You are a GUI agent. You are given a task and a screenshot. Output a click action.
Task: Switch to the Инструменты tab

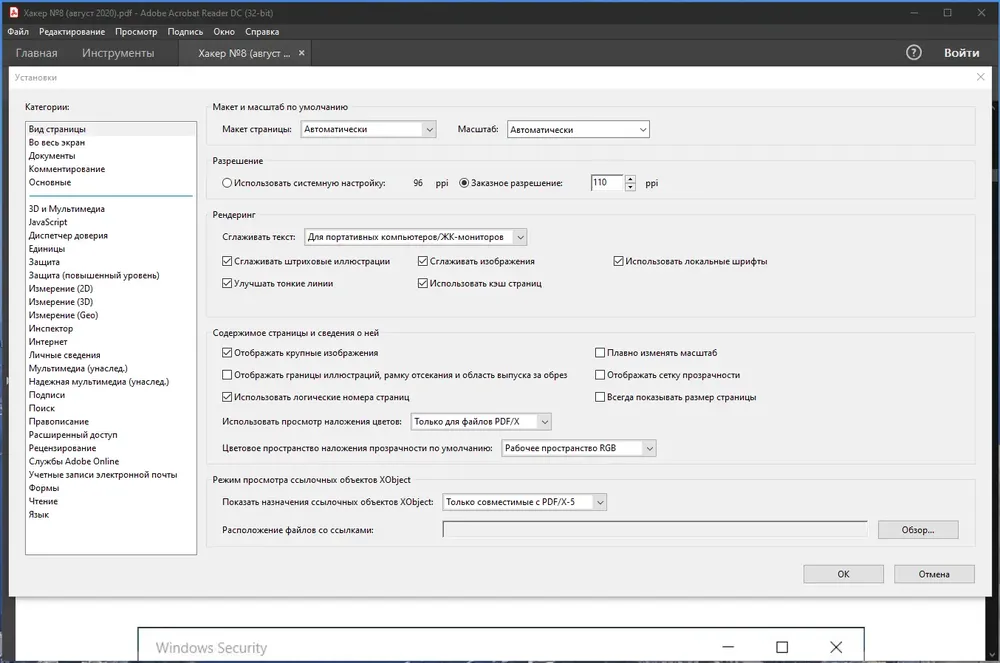pyautogui.click(x=118, y=53)
